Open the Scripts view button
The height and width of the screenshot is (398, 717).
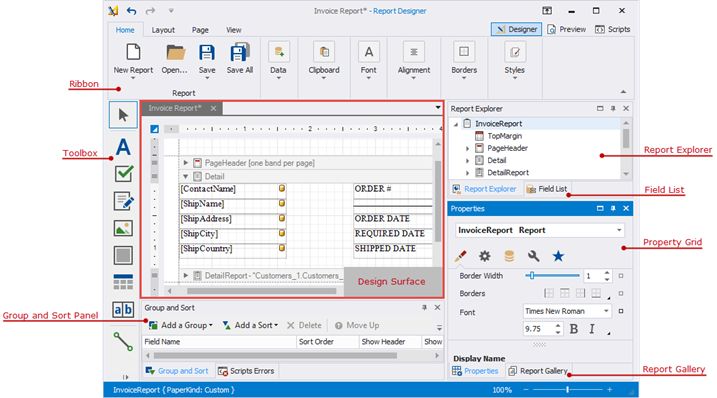[x=613, y=29]
